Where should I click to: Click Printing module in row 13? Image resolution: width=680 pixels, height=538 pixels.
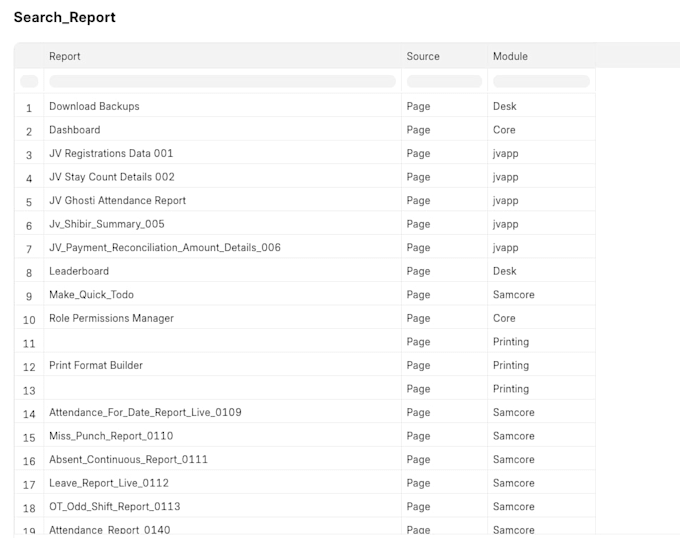pyautogui.click(x=511, y=389)
